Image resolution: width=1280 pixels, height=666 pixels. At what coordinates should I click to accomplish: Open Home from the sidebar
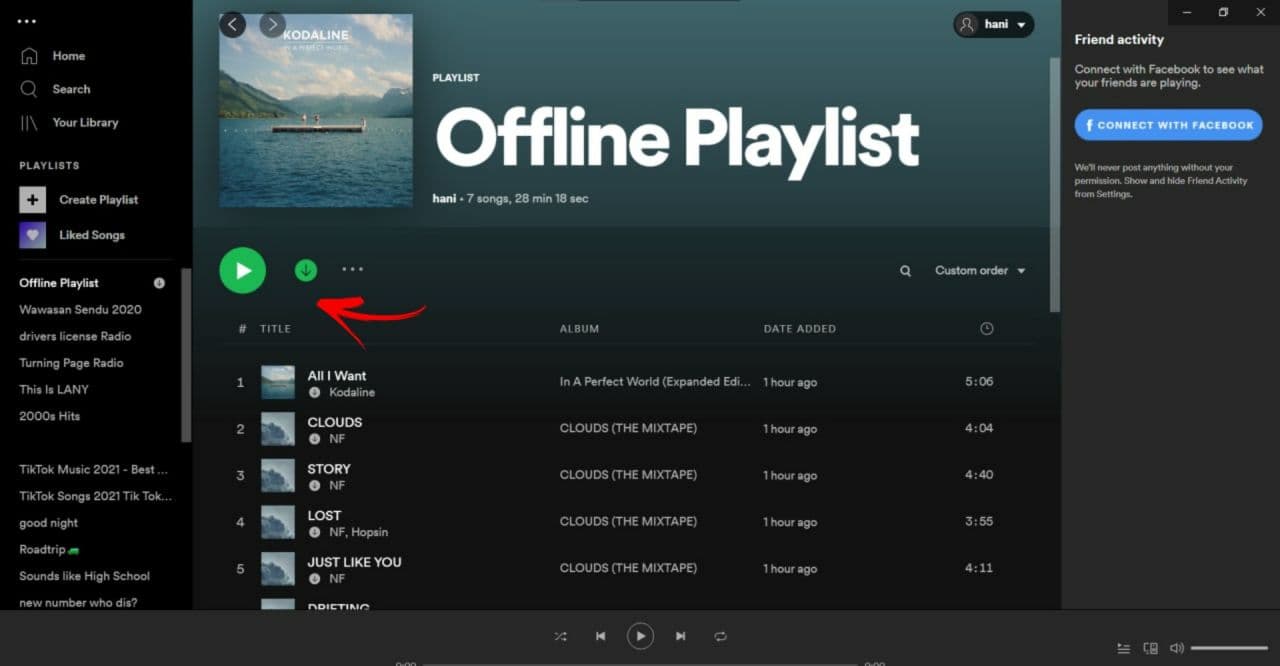click(x=68, y=56)
